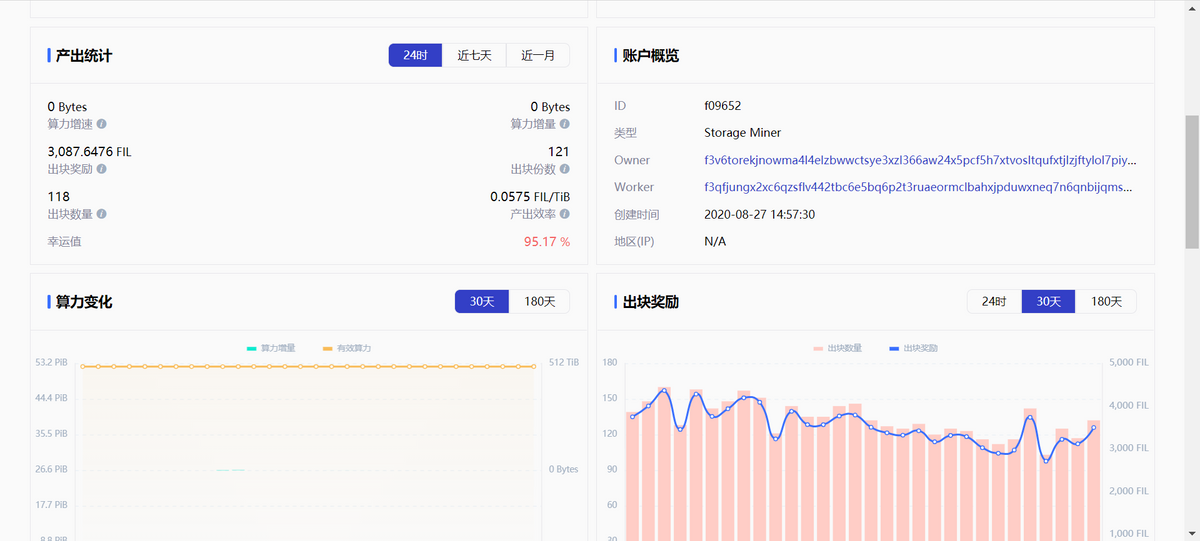Image resolution: width=1200 pixels, height=541 pixels.
Task: Select 180天 range in 算力变化 panel
Action: (539, 302)
